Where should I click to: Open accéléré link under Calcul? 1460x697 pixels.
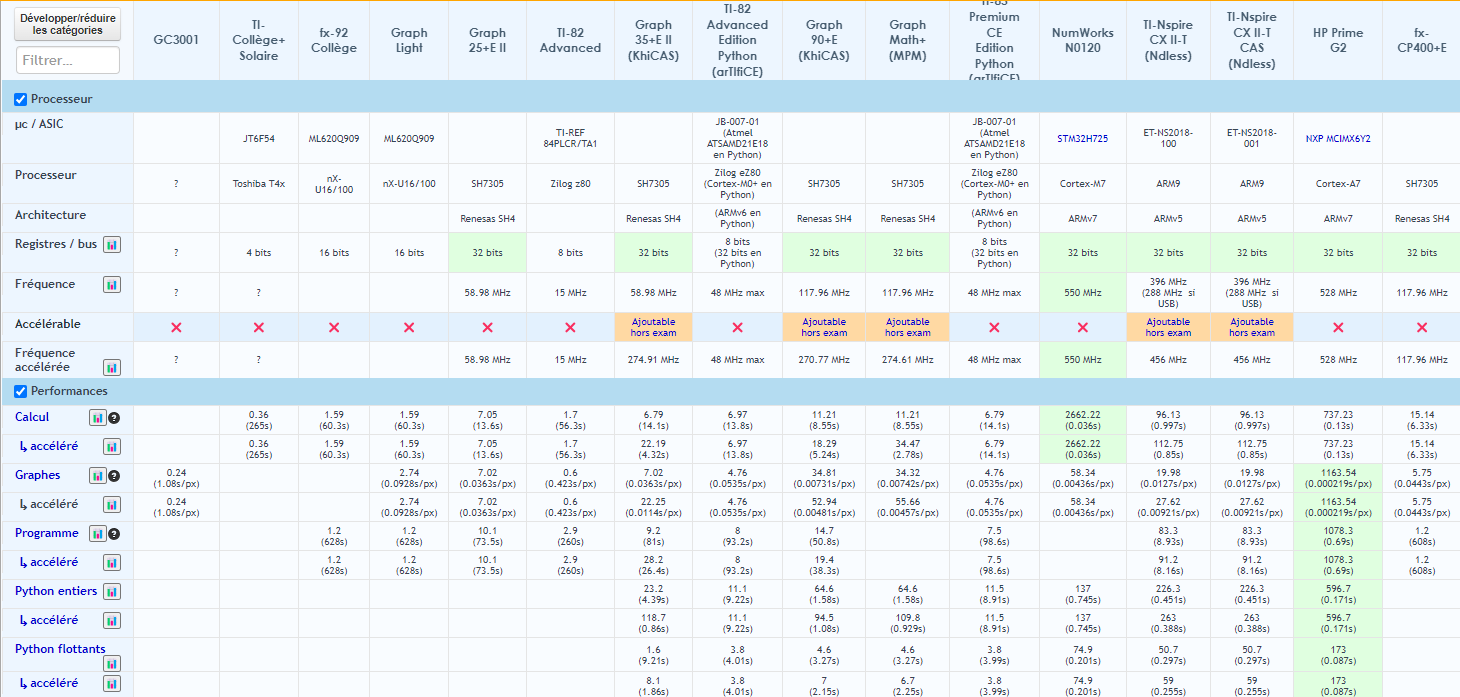tap(48, 446)
